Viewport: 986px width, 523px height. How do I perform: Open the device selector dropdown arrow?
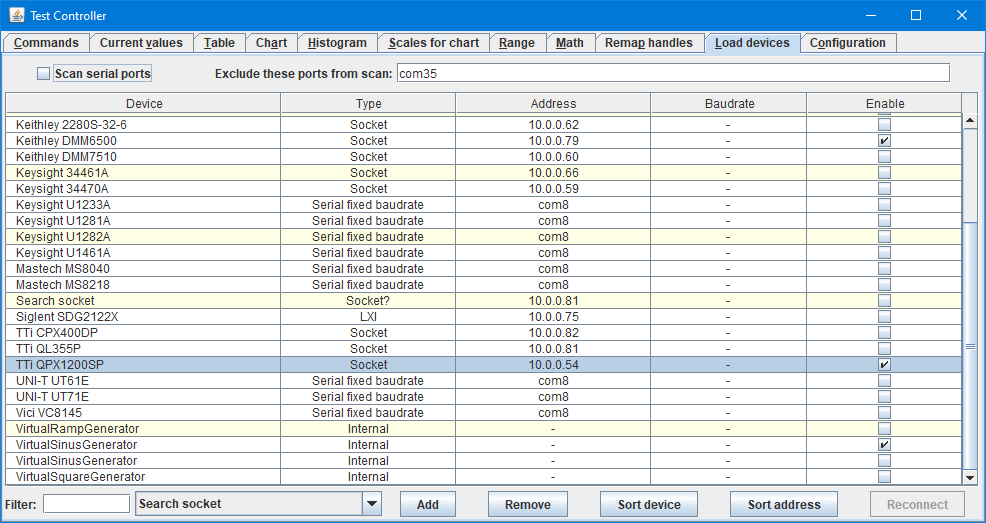coord(372,504)
